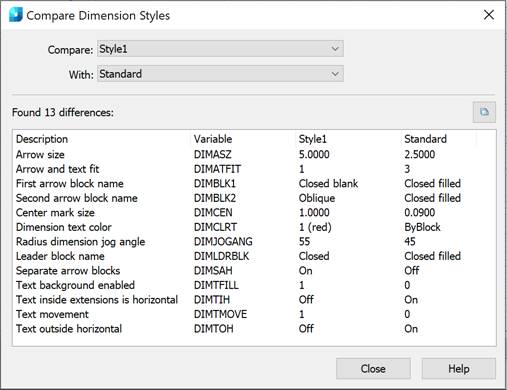507x390 pixels.
Task: Select Text outside horizontal row
Action: point(254,329)
